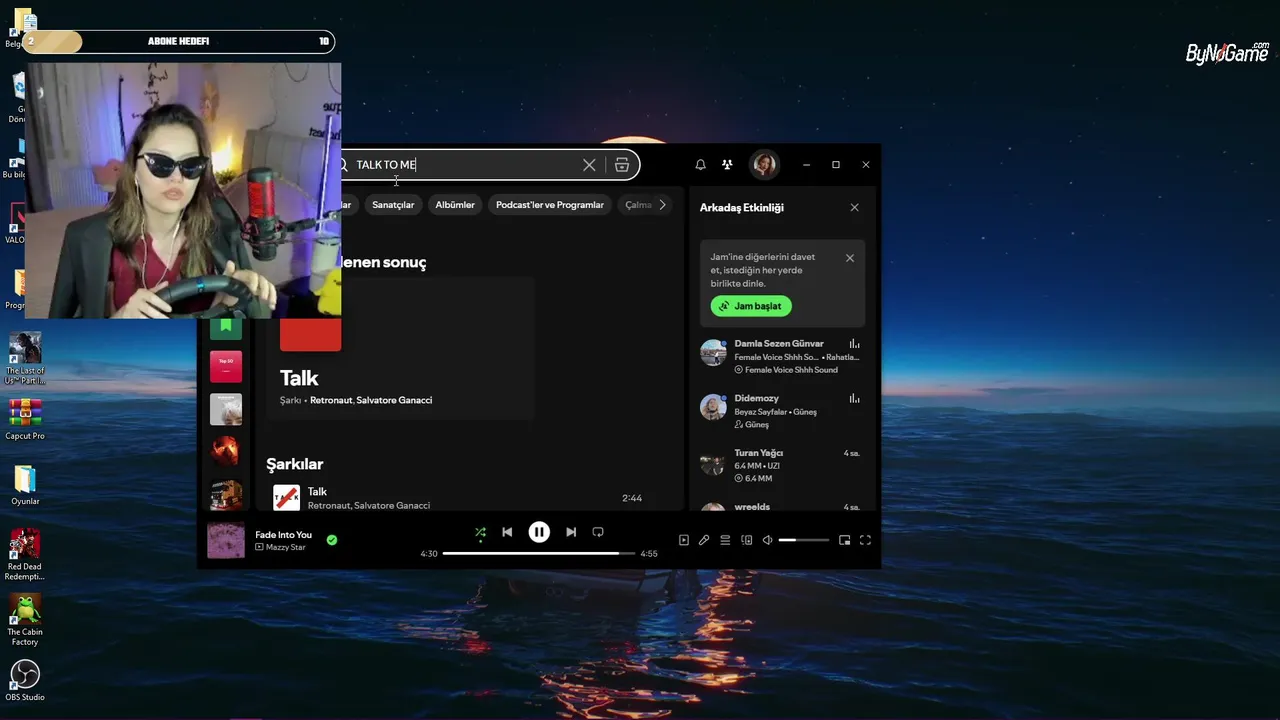Open the Browse icon beside the search box
1280x720 pixels.
[622, 165]
